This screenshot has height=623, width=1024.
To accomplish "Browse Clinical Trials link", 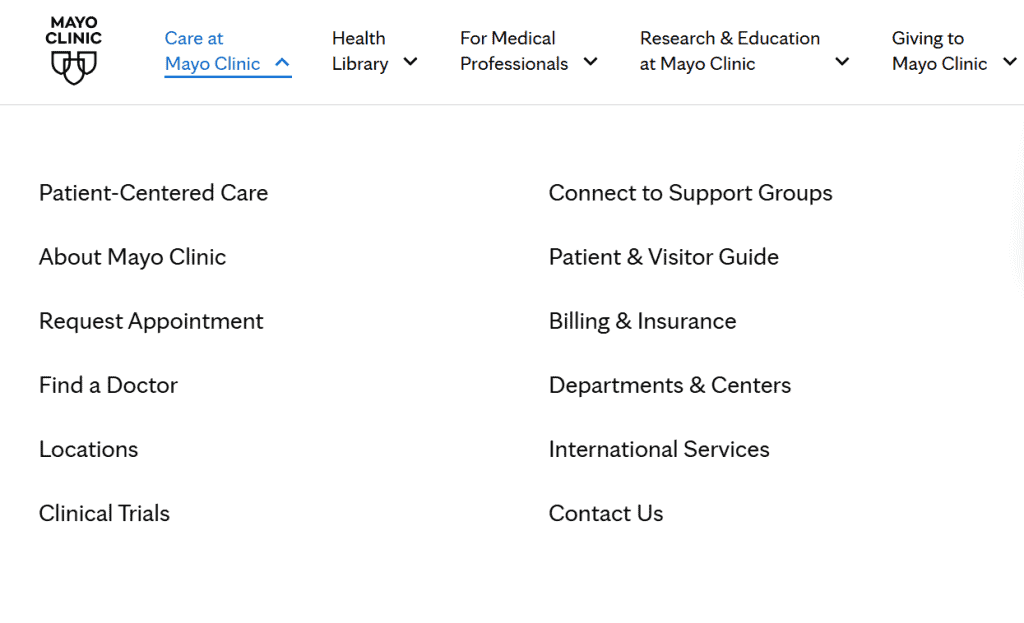I will 104,513.
